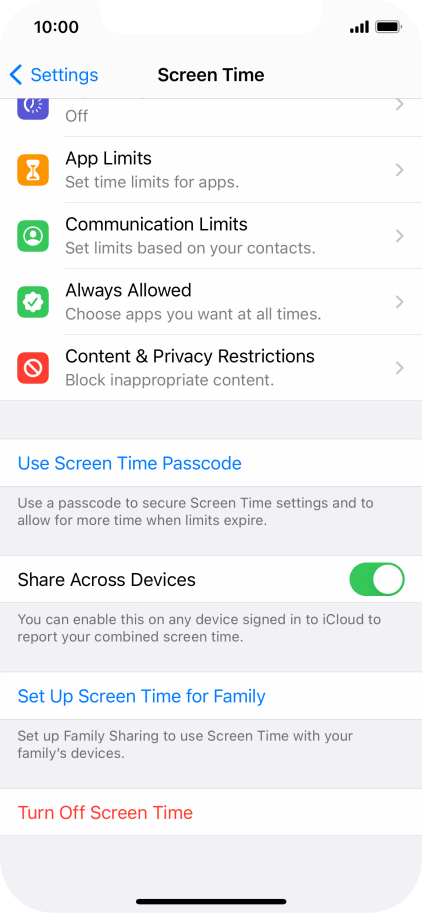
Task: Tap the purple Downtime icon at top
Action: pos(33,109)
